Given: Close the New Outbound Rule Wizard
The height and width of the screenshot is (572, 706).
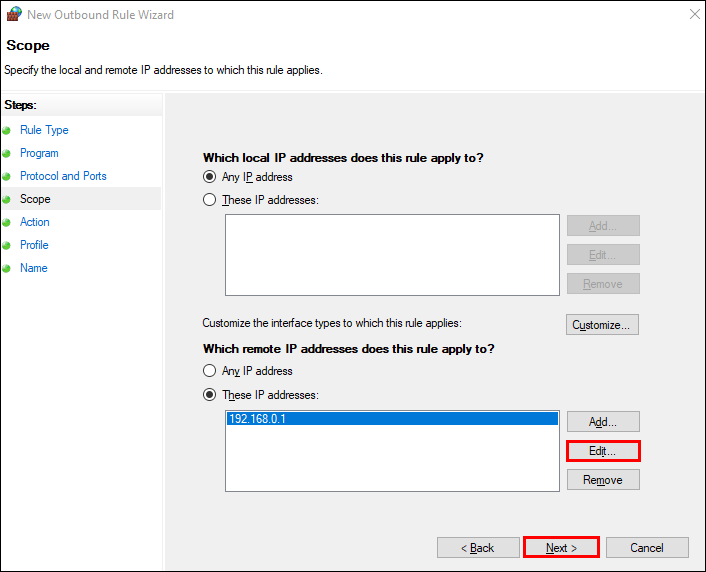Looking at the screenshot, I should (x=694, y=15).
